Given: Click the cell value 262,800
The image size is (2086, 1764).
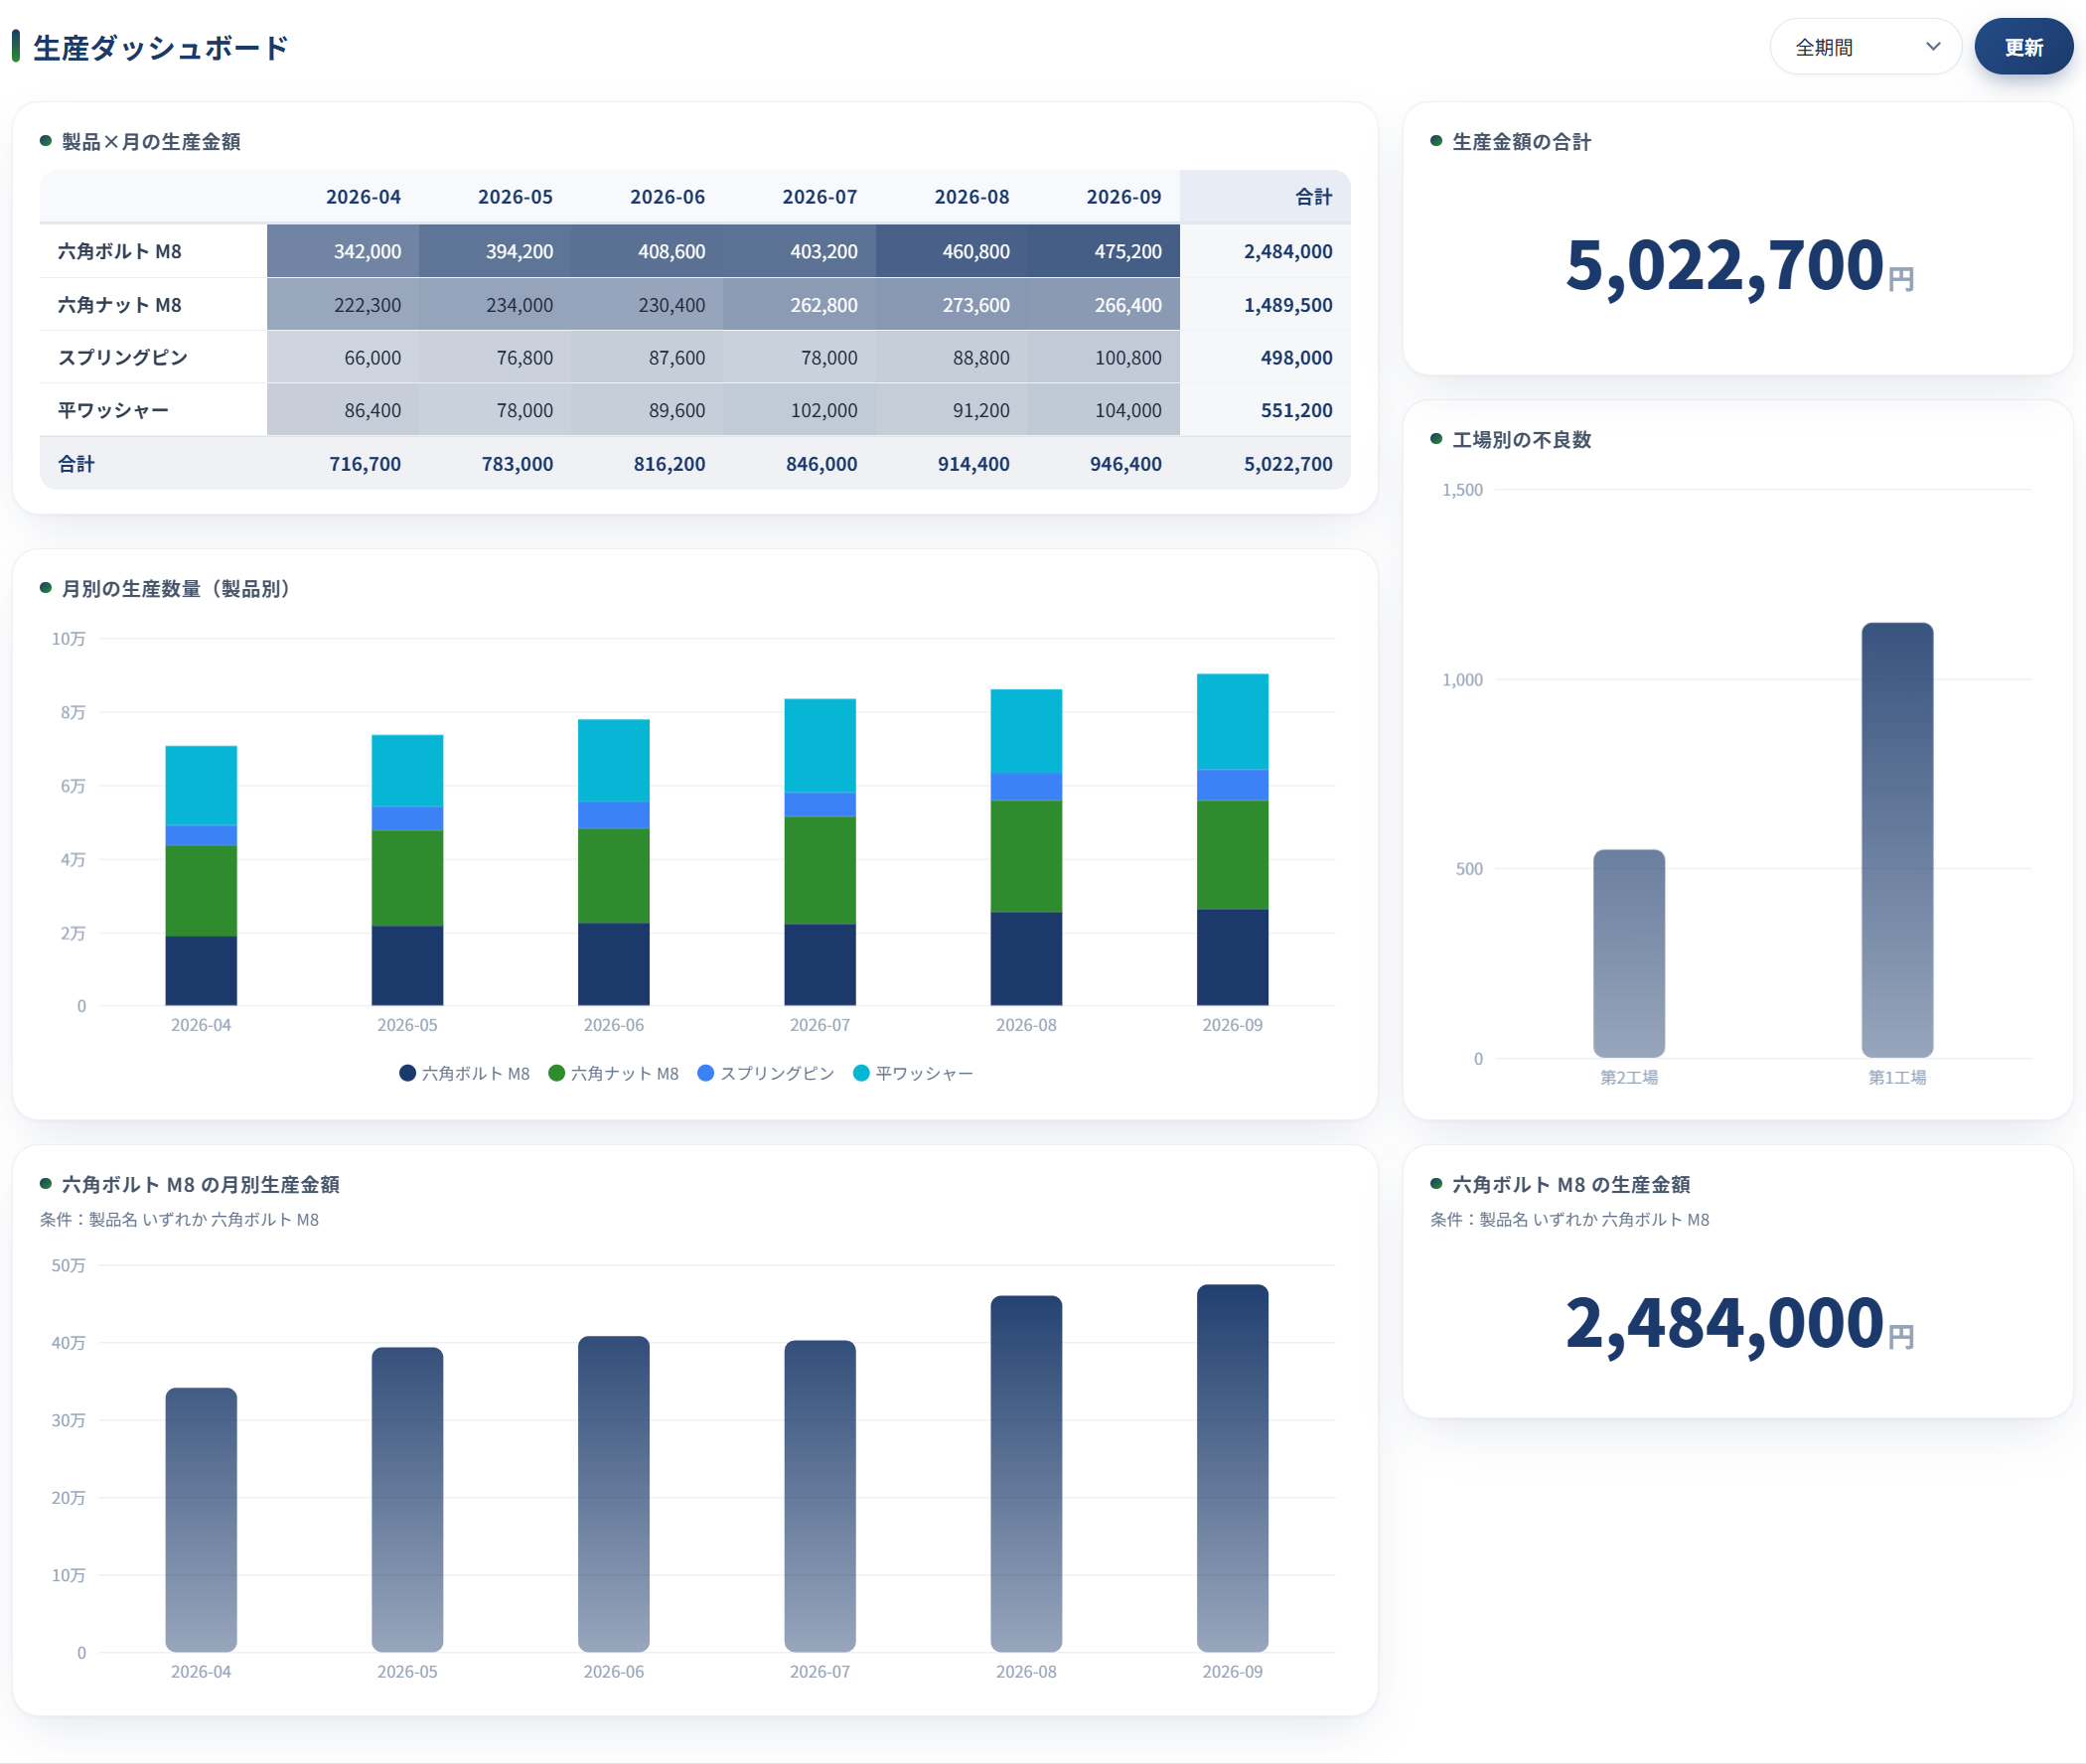Looking at the screenshot, I should tap(799, 305).
